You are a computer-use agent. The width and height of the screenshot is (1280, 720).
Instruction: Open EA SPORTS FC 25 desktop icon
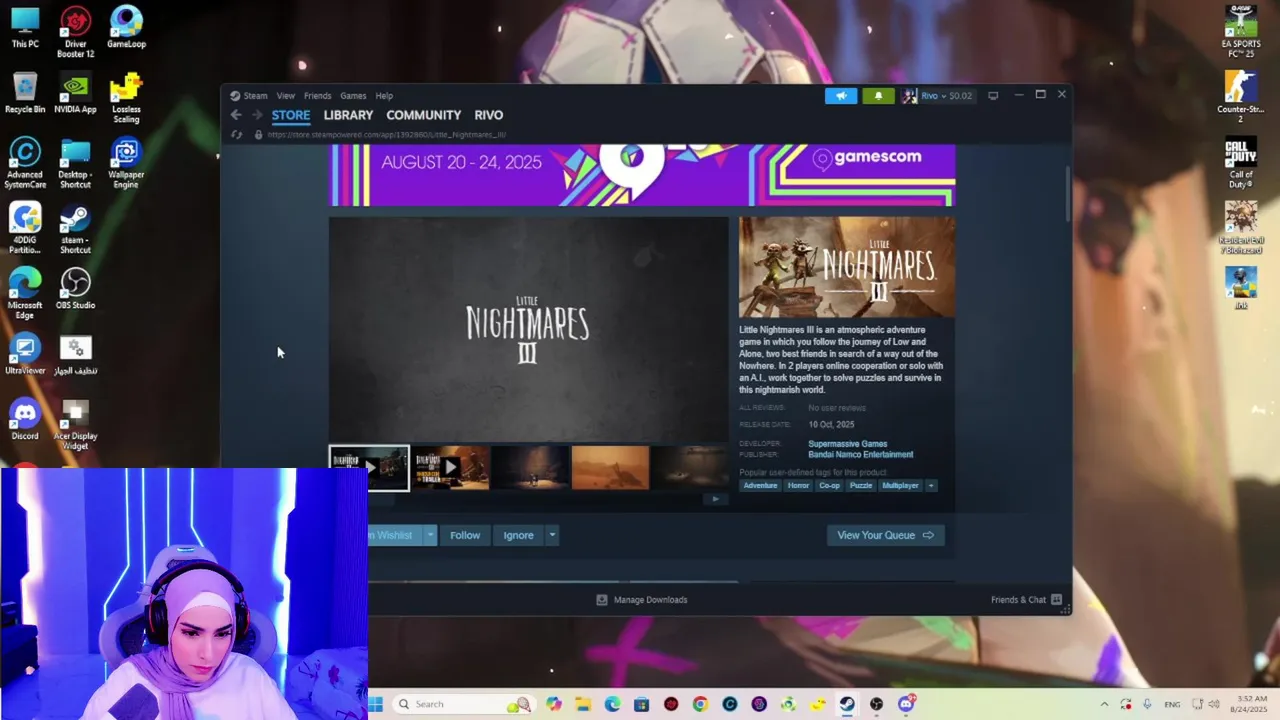[x=1241, y=32]
